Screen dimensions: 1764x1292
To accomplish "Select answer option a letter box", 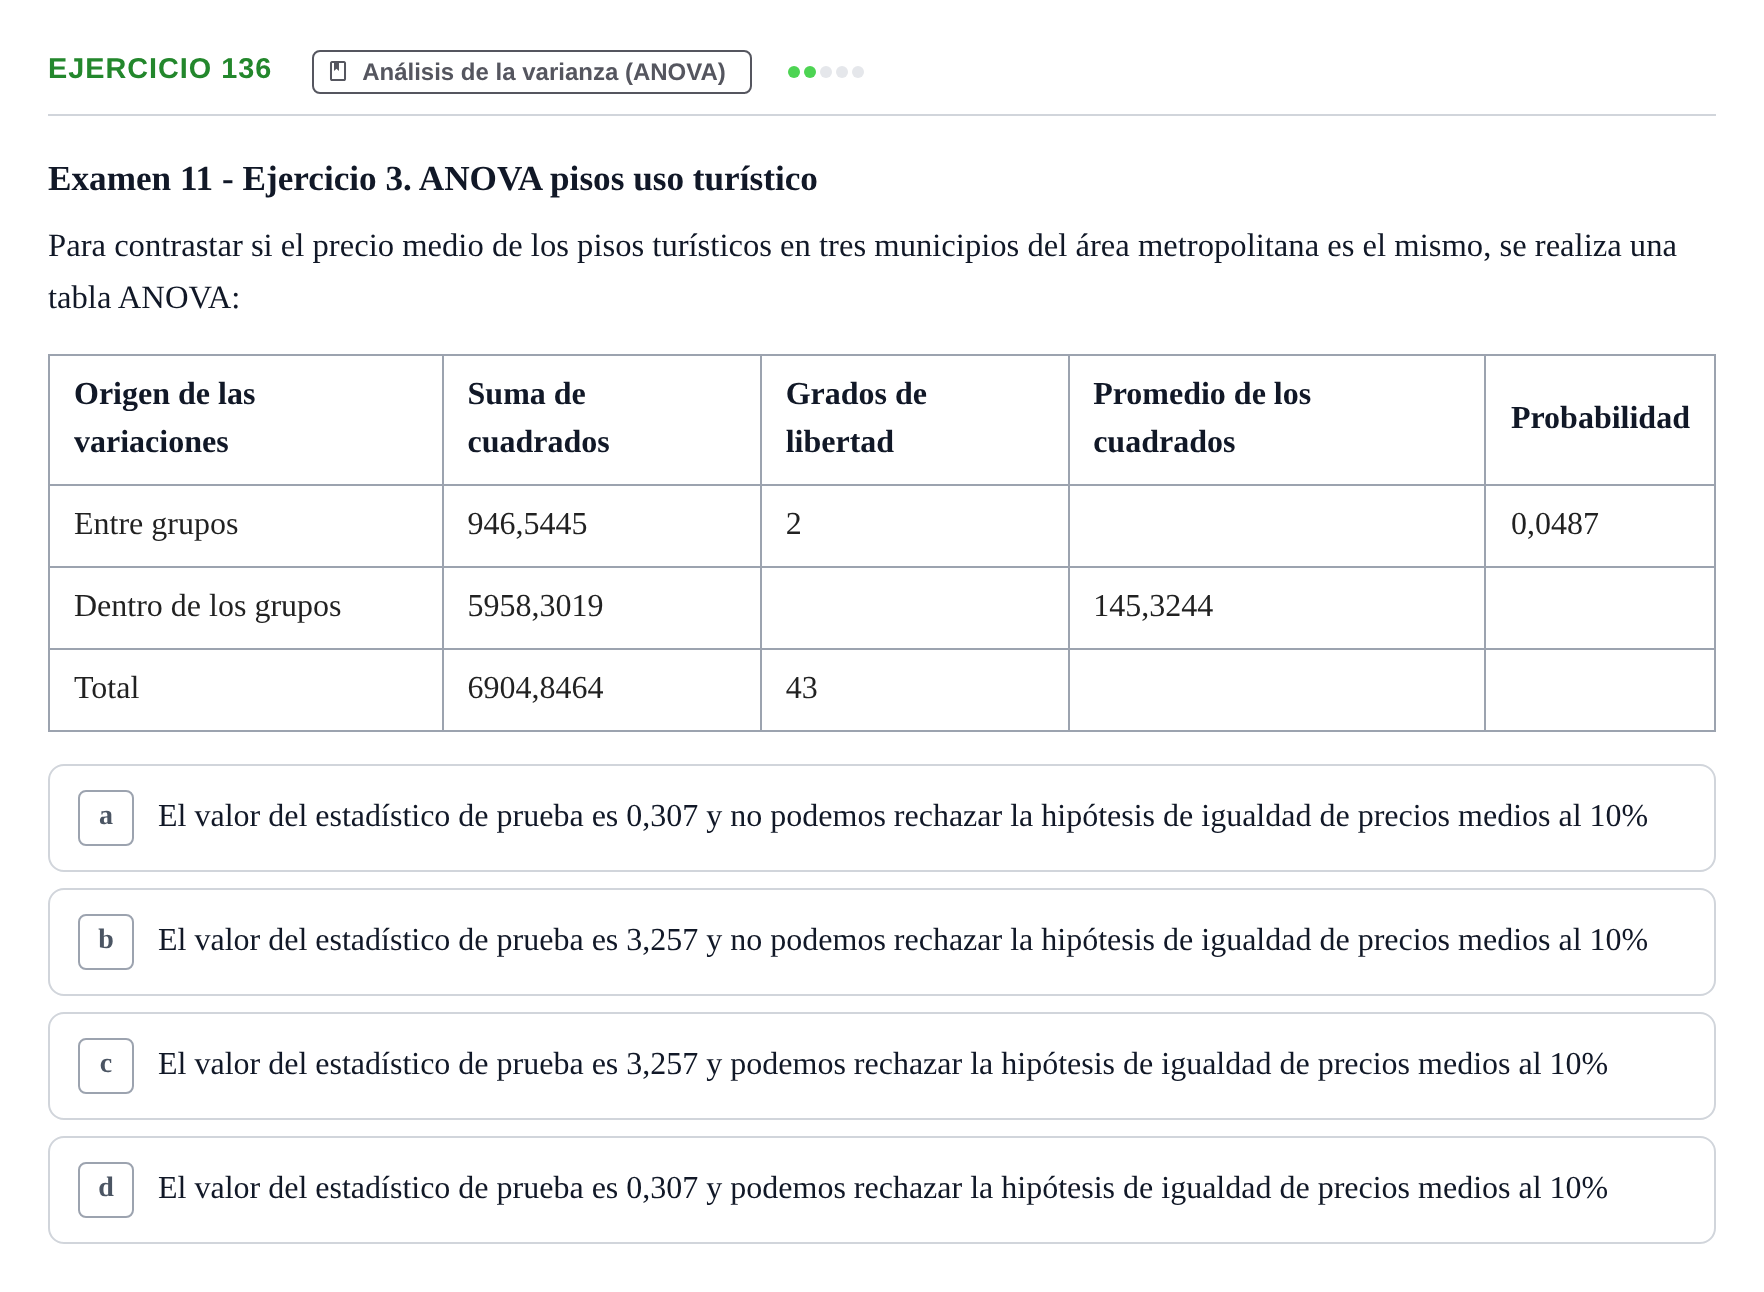I will (106, 817).
